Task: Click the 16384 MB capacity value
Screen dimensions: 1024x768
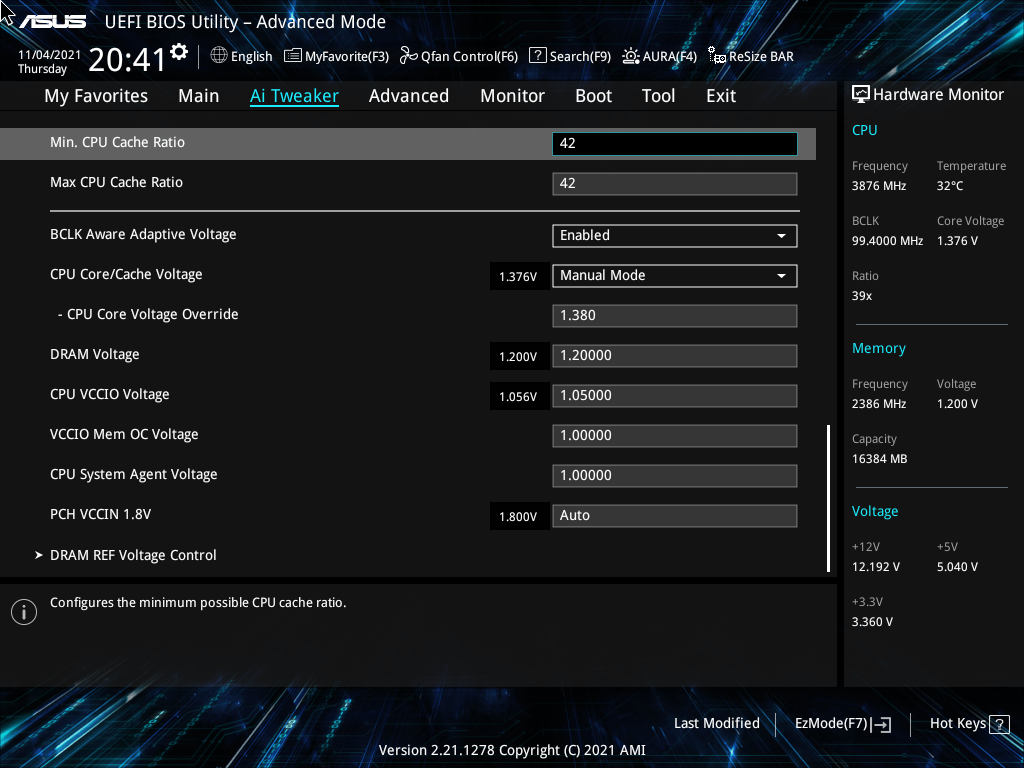Action: 880,459
